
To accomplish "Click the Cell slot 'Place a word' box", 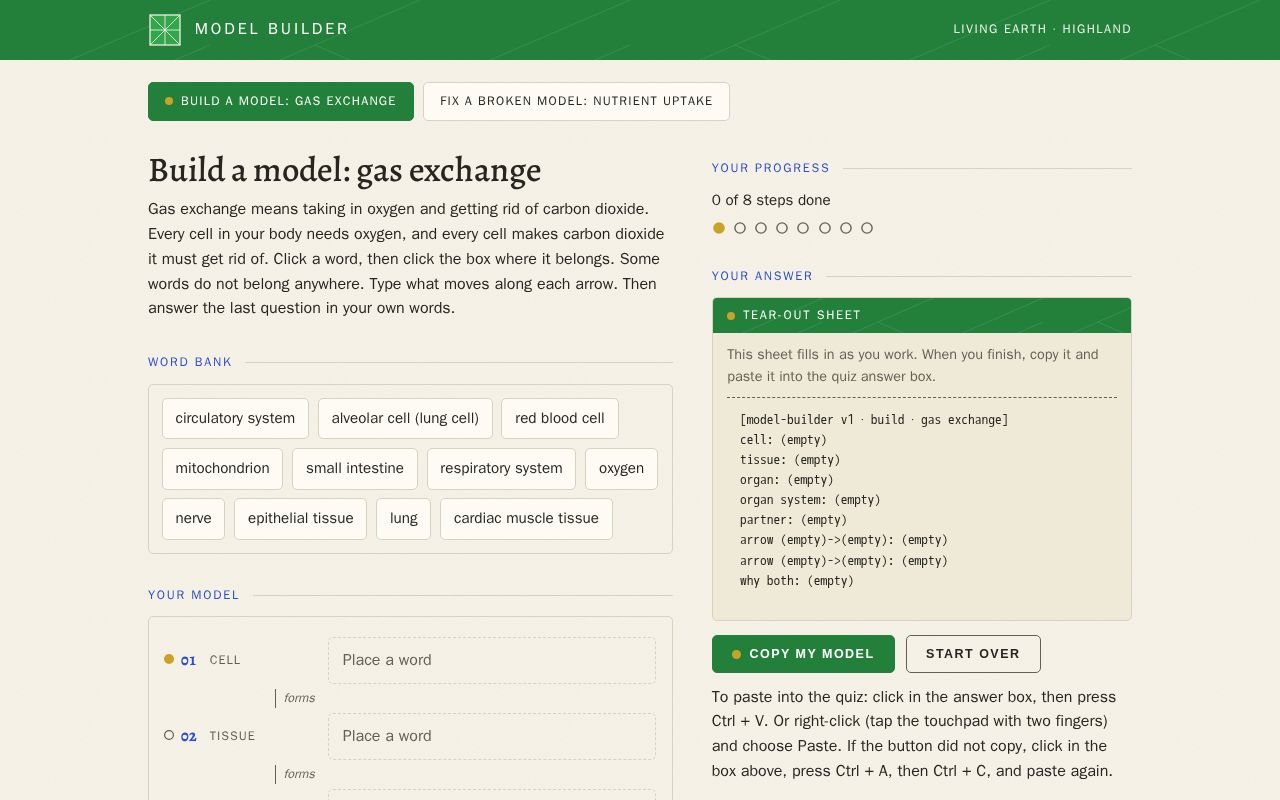I will [x=492, y=660].
